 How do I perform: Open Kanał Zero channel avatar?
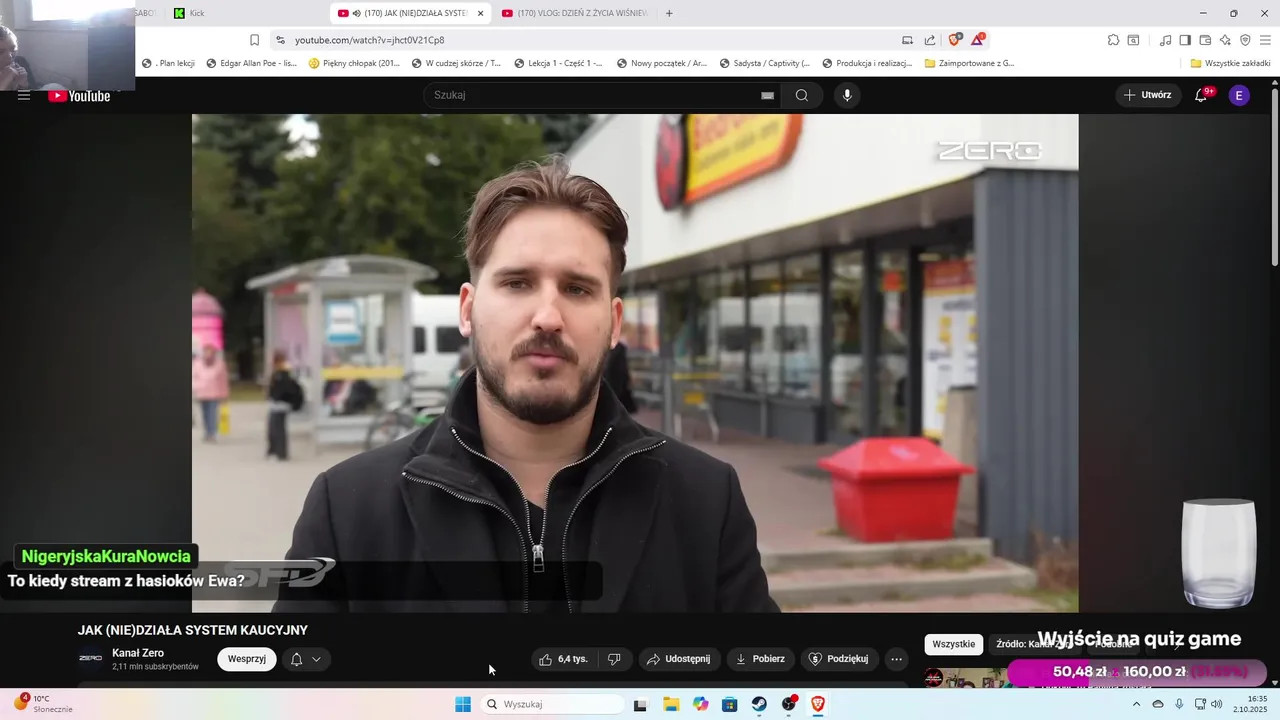[90, 658]
